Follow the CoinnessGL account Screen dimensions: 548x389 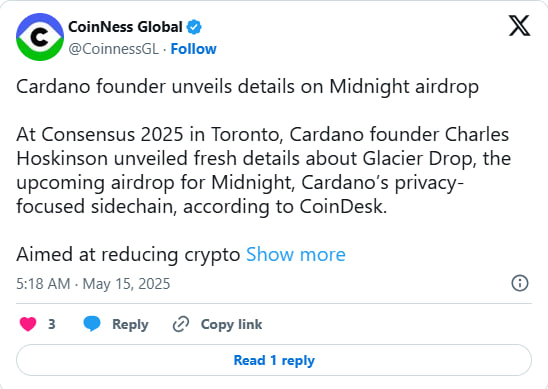click(193, 49)
